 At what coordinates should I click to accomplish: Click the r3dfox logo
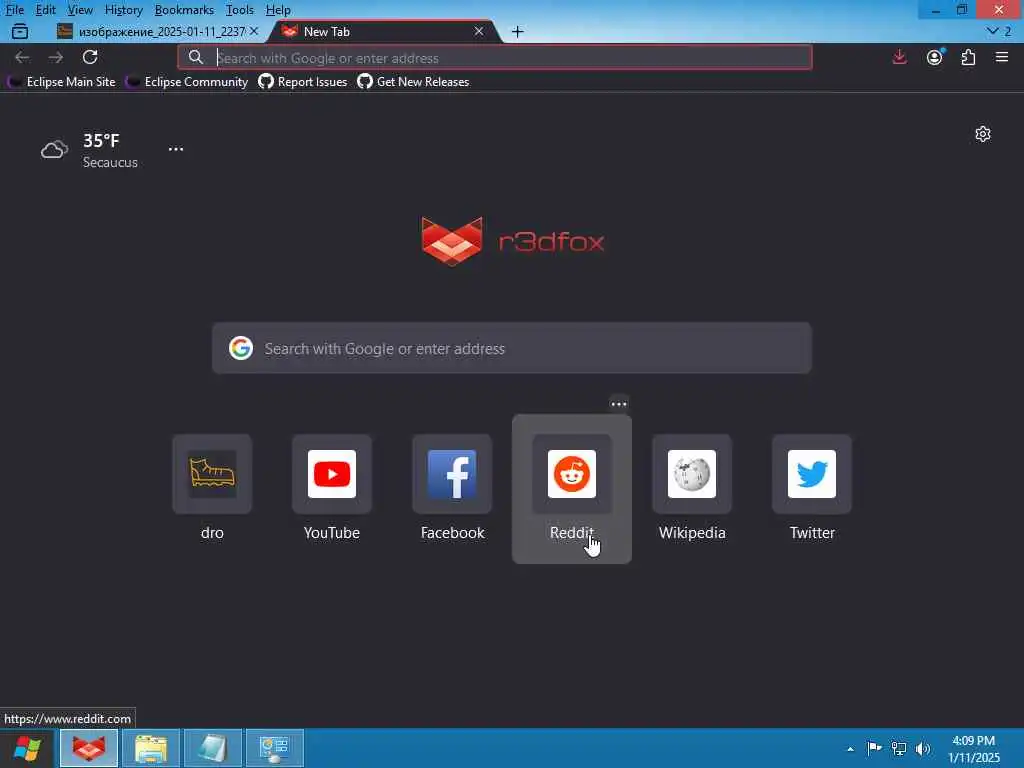513,242
